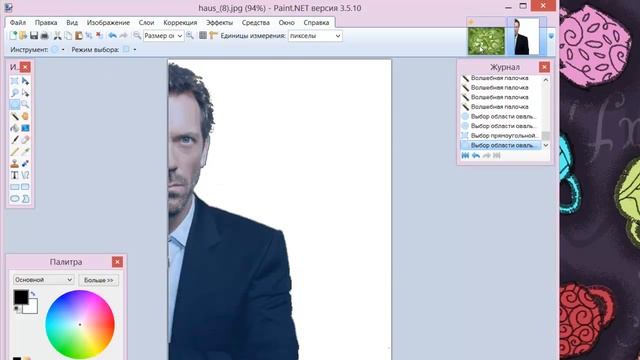Select the Eraser tool

pyautogui.click(x=25, y=140)
